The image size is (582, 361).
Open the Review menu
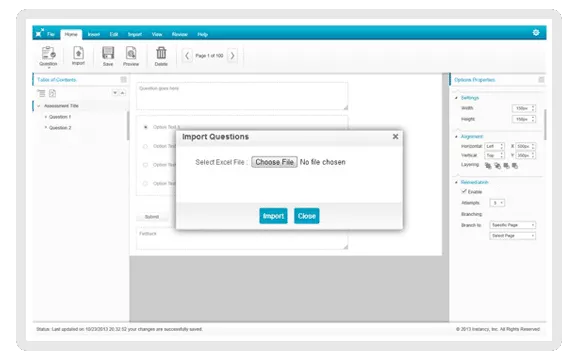(180, 35)
